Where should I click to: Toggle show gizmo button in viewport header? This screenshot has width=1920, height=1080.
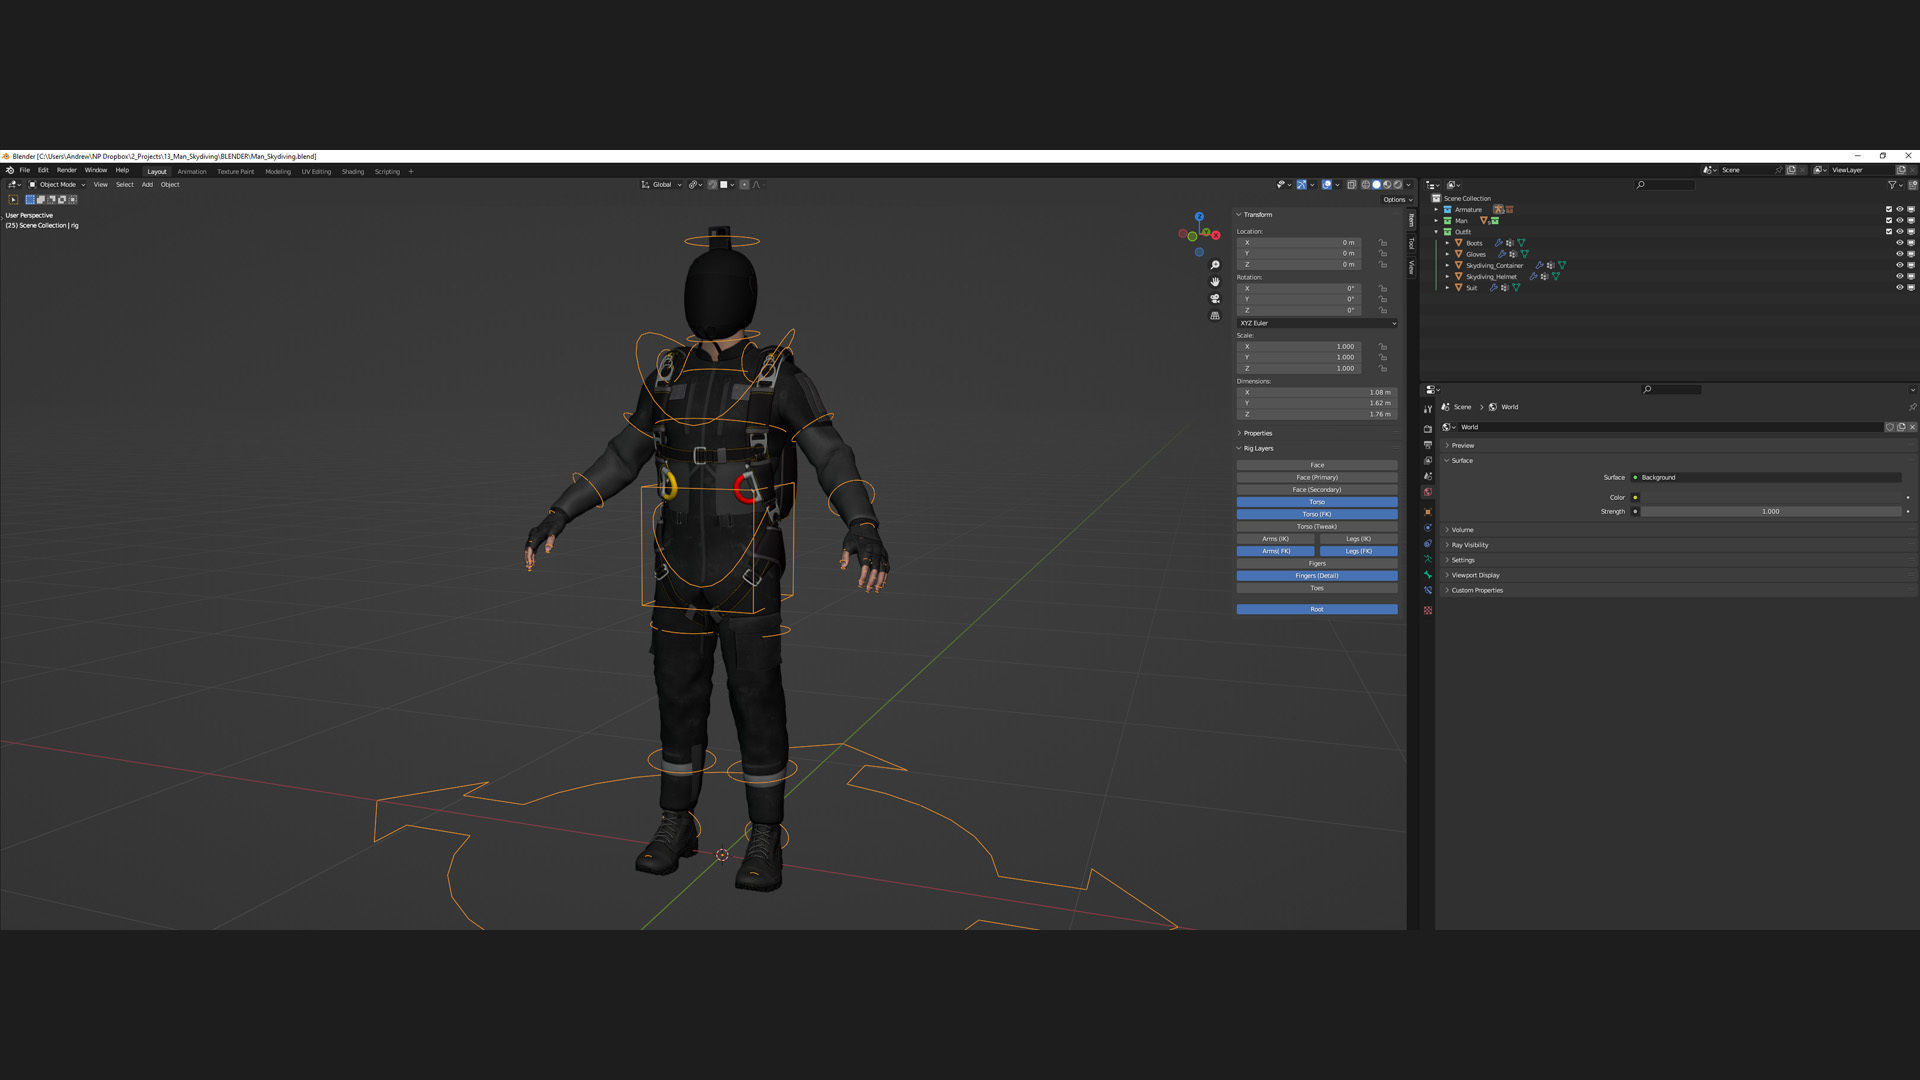point(1301,185)
